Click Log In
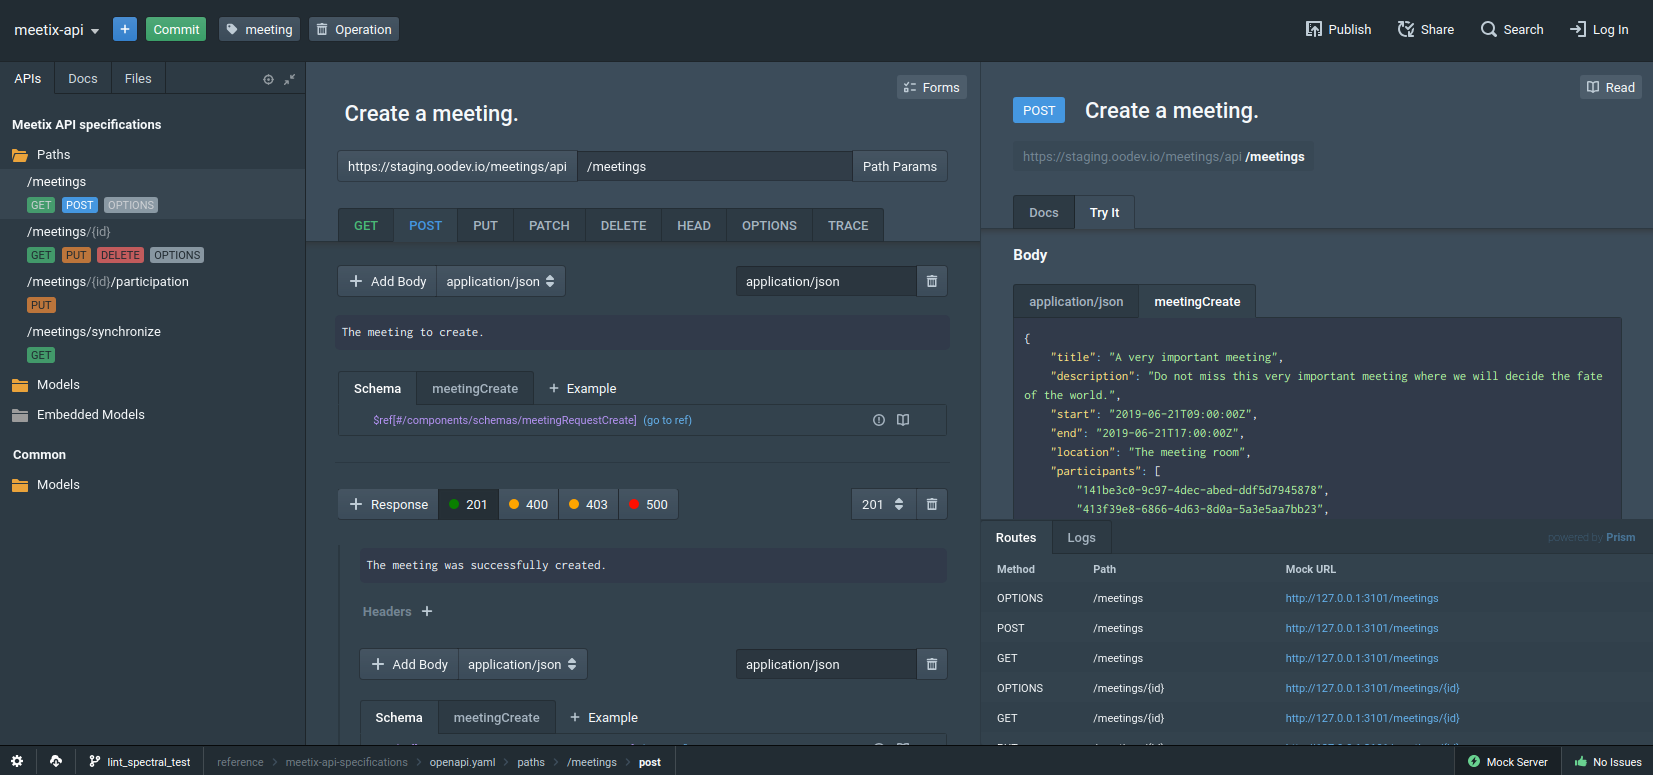The height and width of the screenshot is (775, 1653). coord(1599,29)
